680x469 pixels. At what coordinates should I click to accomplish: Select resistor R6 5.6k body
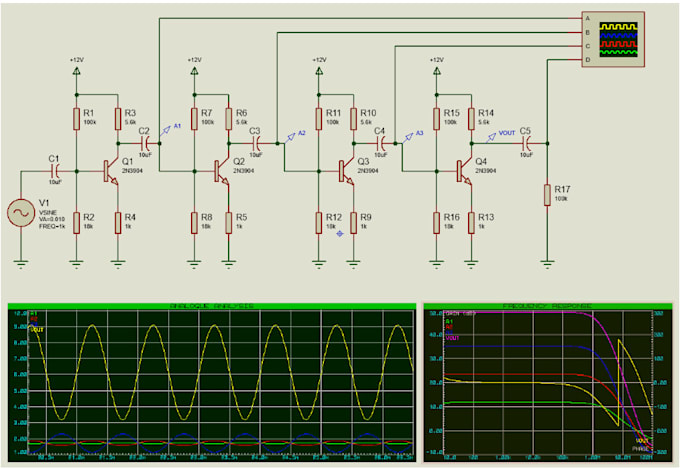[229, 119]
